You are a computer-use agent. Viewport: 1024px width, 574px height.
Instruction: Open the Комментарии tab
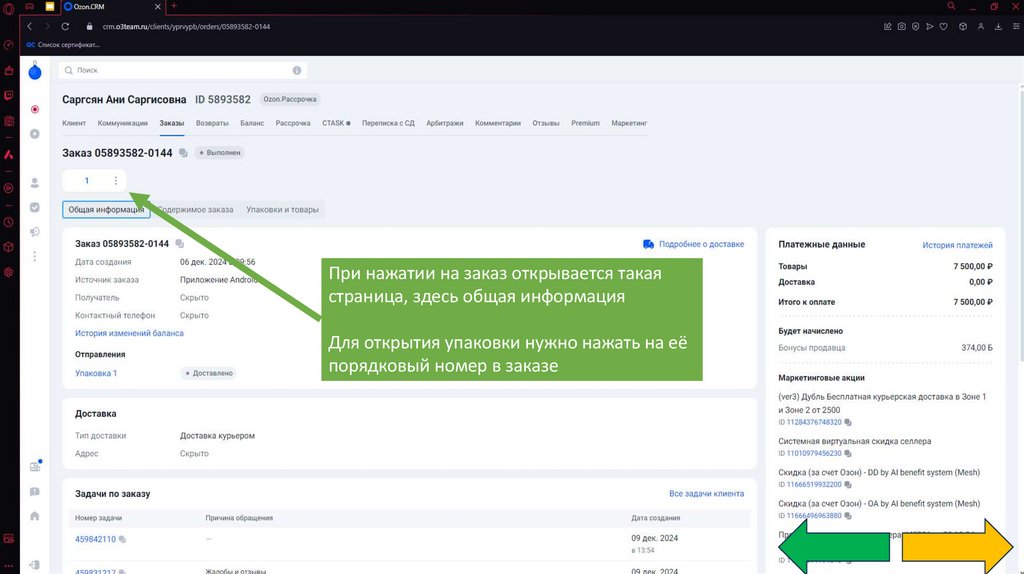(x=498, y=123)
